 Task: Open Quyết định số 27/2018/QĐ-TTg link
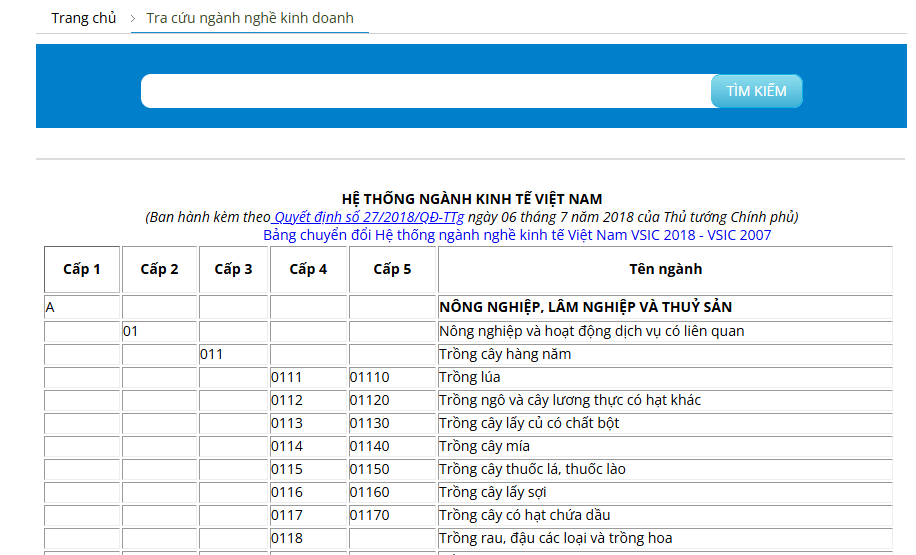[369, 217]
